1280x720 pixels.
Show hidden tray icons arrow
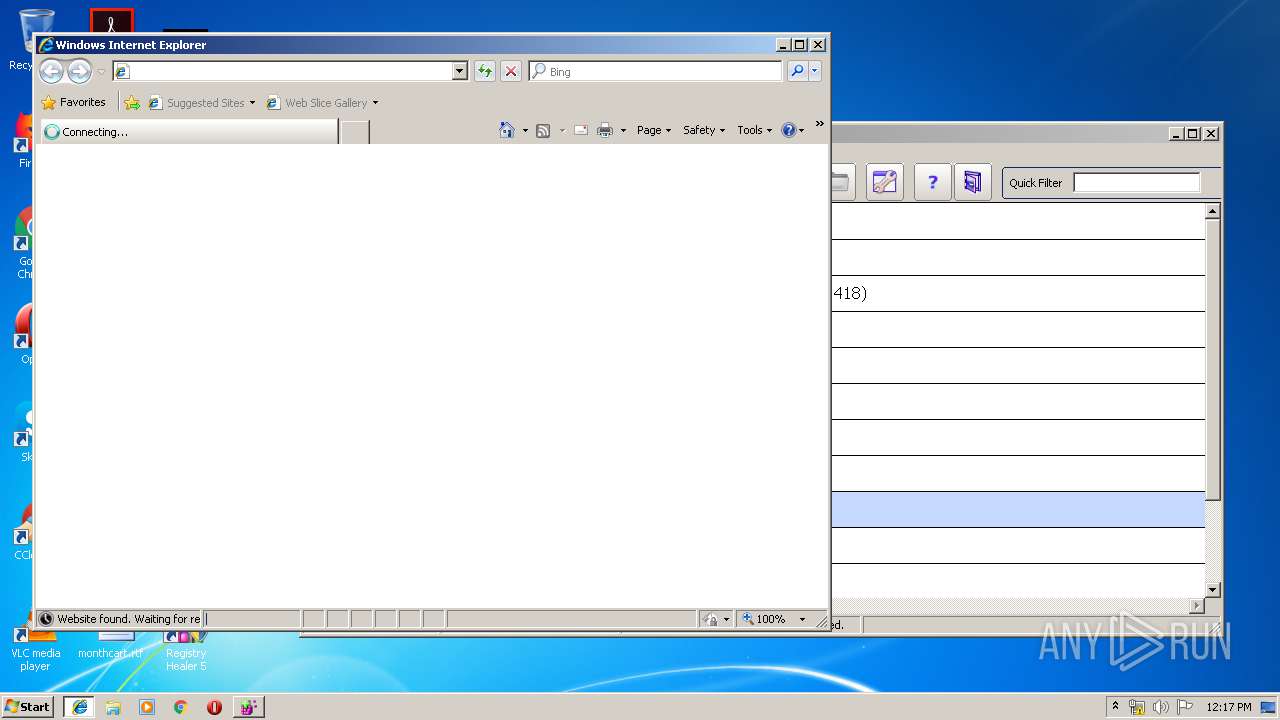[x=1115, y=706]
